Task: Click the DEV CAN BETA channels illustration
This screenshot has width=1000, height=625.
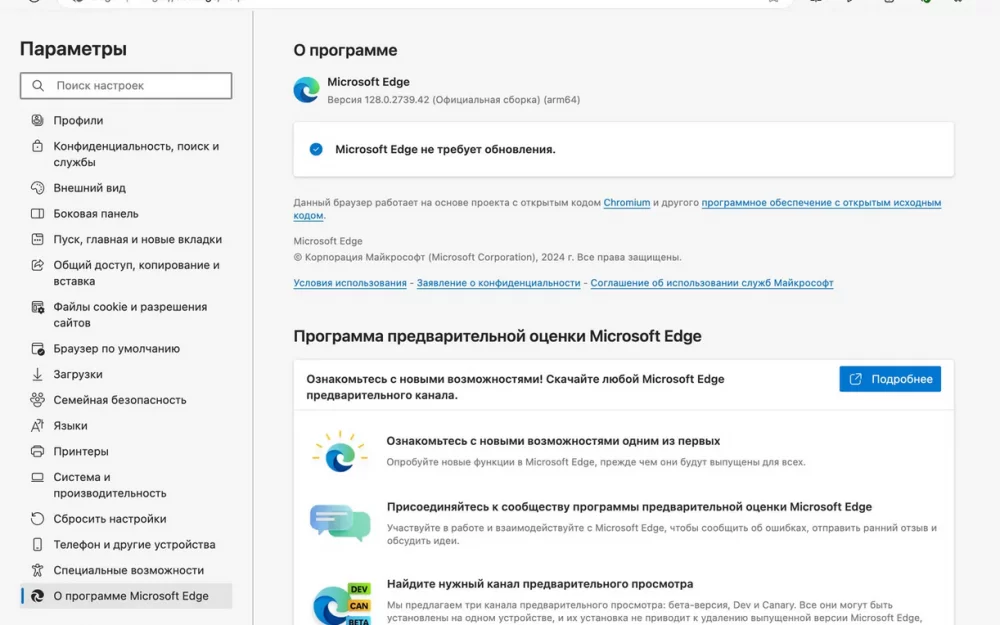Action: pos(341,603)
